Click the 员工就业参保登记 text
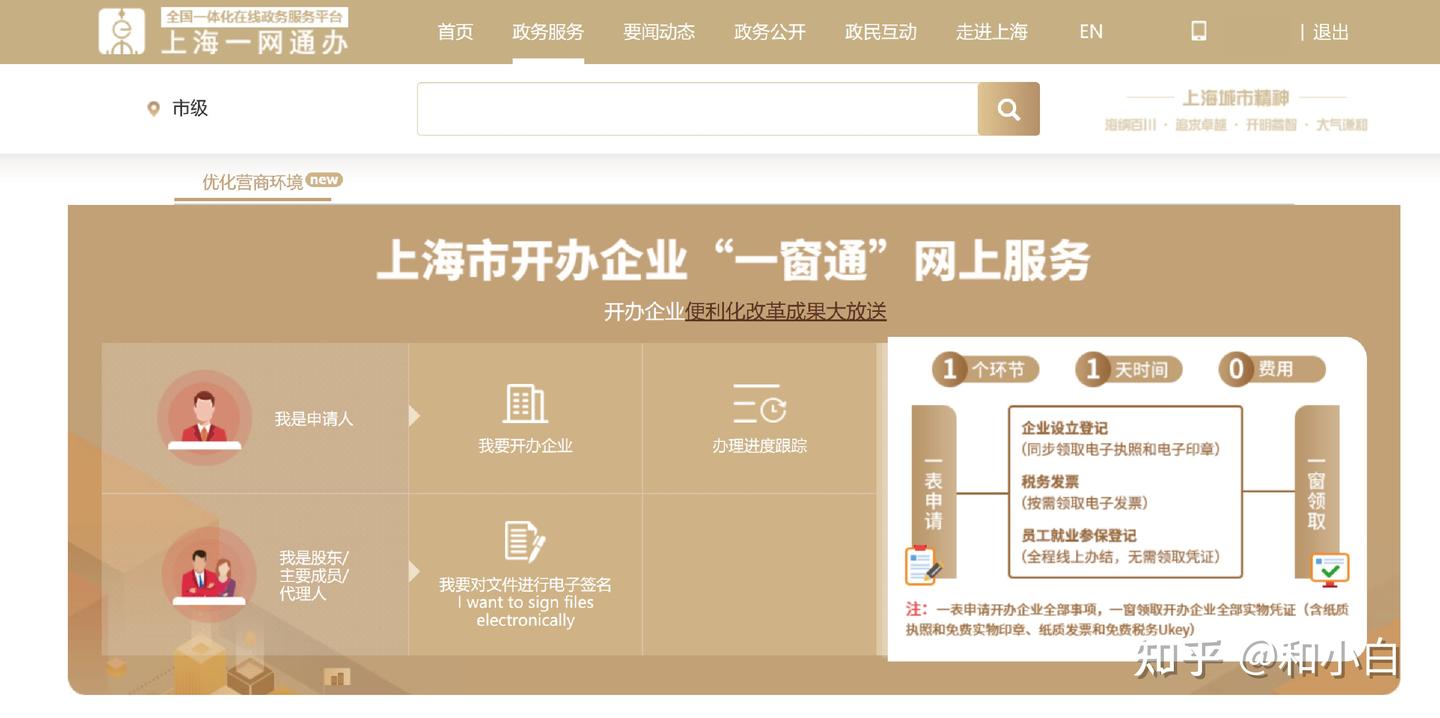This screenshot has width=1440, height=718. [1078, 536]
